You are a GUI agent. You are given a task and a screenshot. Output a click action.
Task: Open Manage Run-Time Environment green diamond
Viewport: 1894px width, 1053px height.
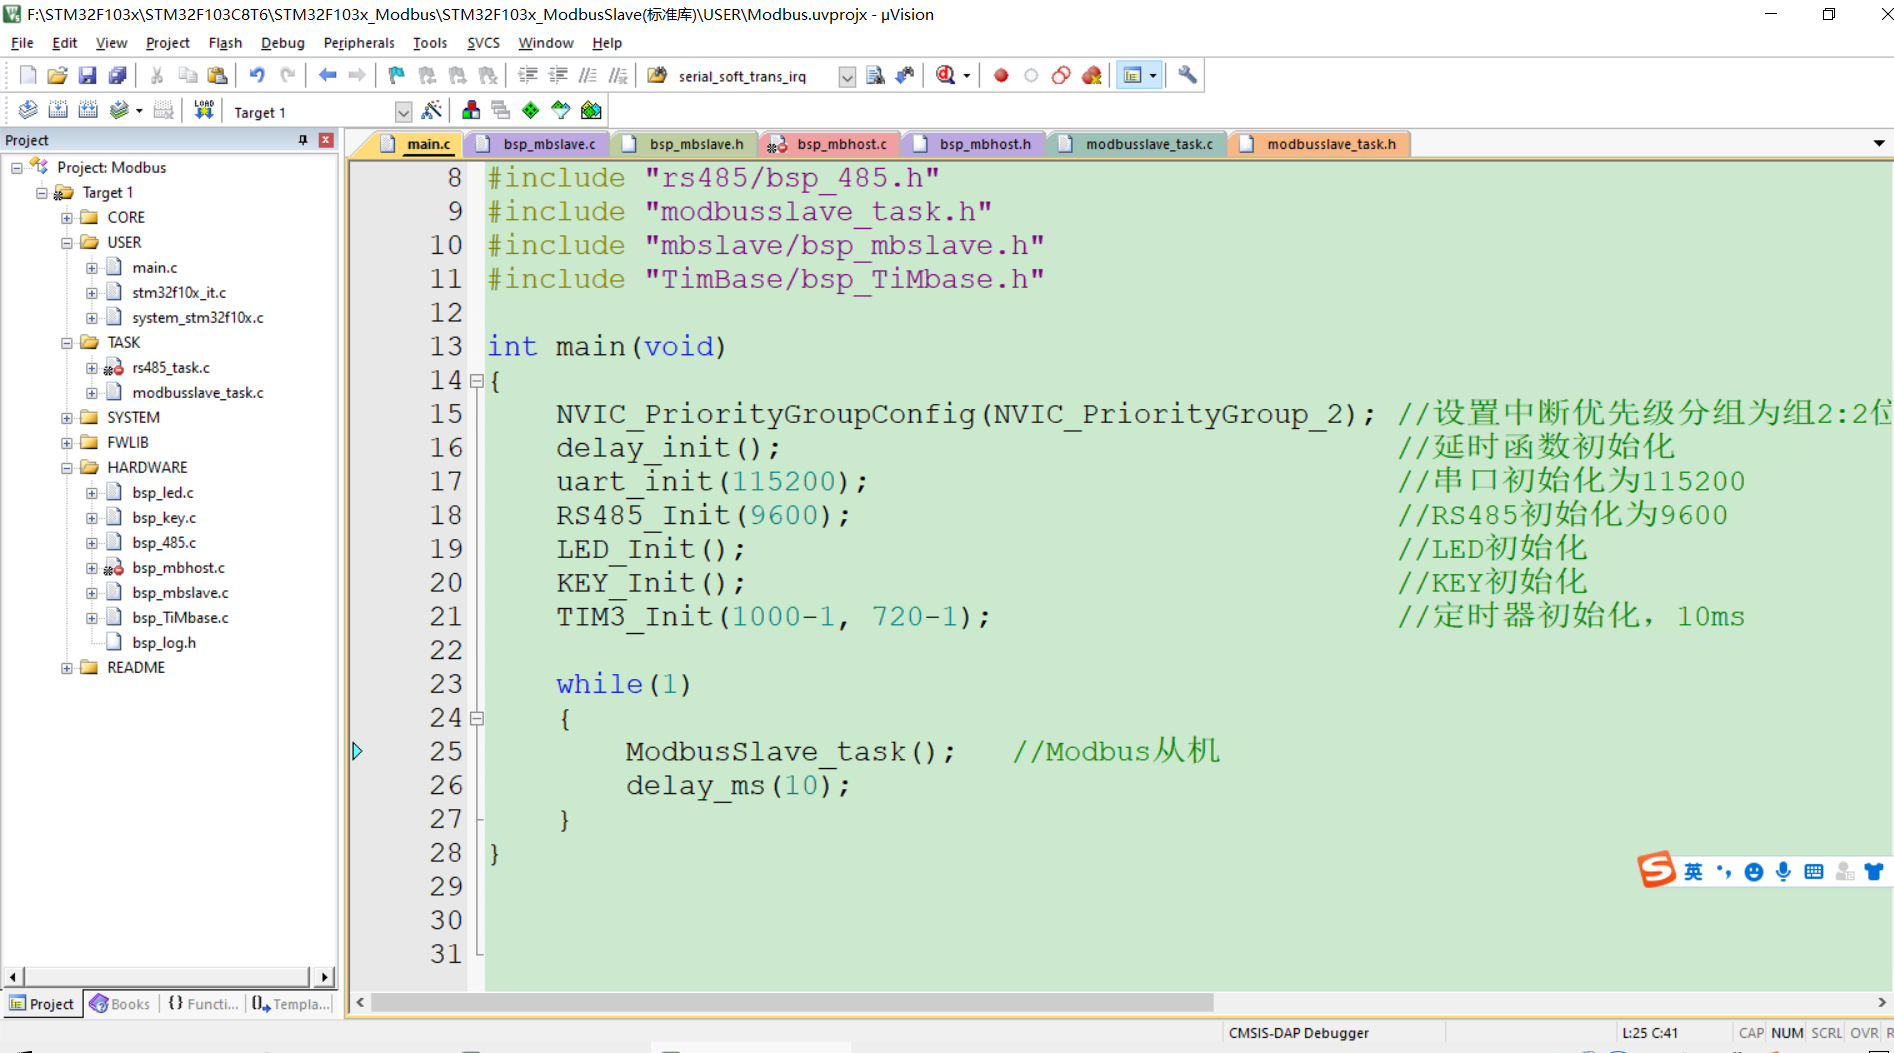click(531, 110)
